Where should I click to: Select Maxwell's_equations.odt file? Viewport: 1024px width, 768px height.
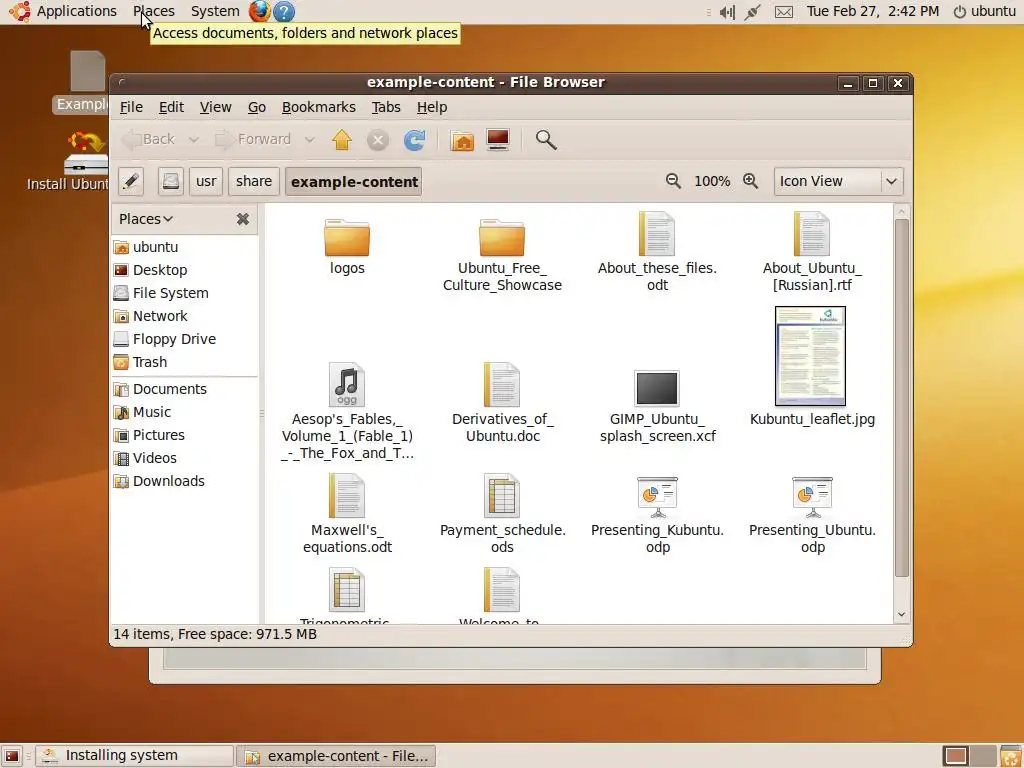click(347, 515)
